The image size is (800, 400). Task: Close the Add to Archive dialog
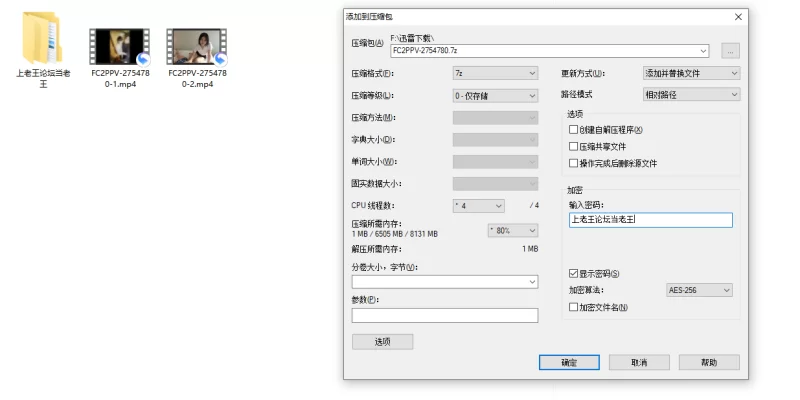click(738, 17)
